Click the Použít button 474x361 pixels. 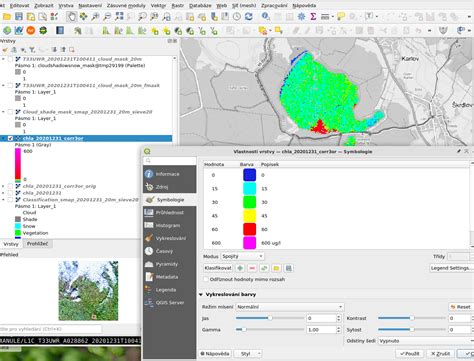410,354
